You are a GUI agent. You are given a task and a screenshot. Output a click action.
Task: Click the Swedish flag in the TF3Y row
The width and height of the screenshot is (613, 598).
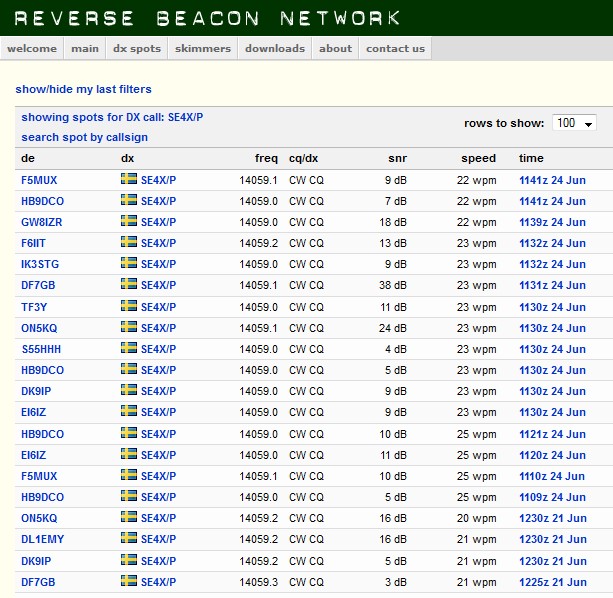pyautogui.click(x=128, y=307)
